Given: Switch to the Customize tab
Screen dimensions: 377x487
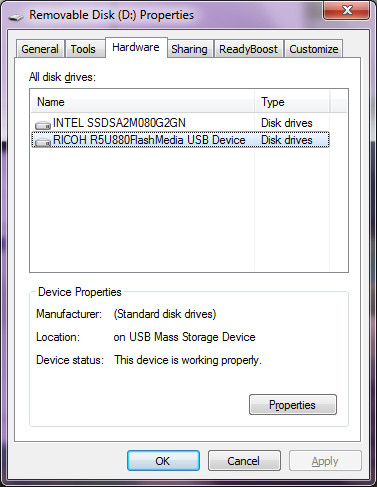Looking at the screenshot, I should 314,49.
